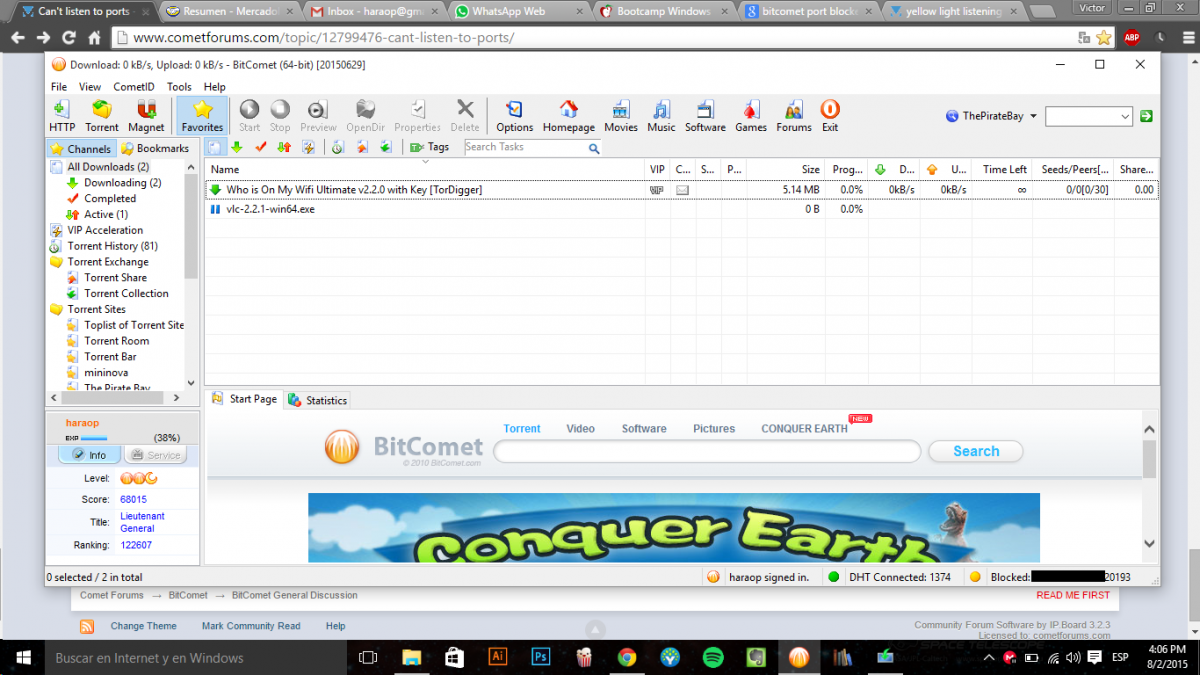This screenshot has height=675, width=1200.
Task: Click the Exit toolbar icon
Action: [x=830, y=115]
